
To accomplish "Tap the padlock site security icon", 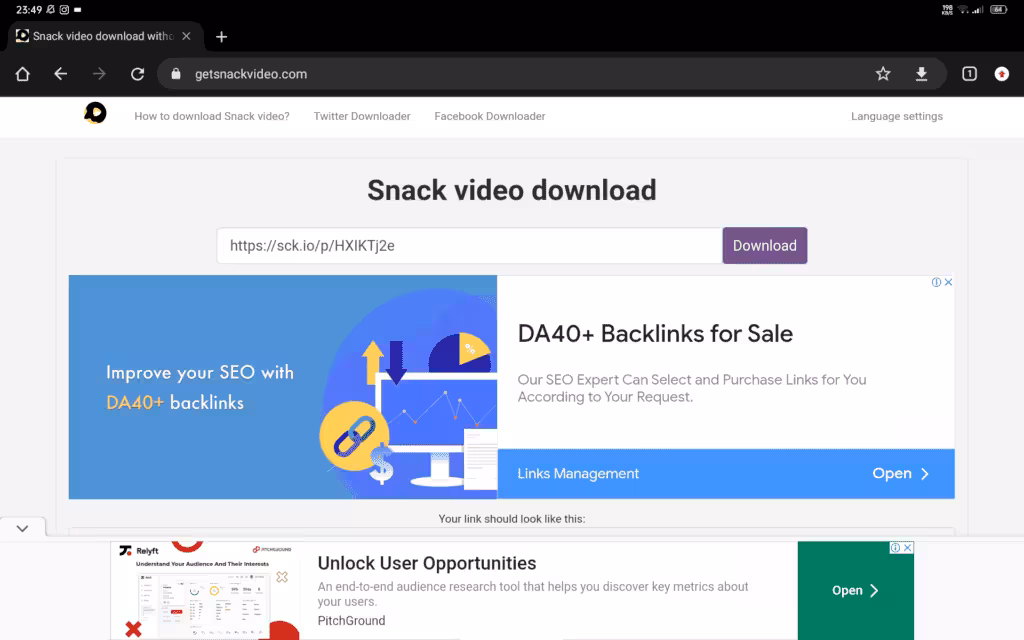I will coord(176,74).
